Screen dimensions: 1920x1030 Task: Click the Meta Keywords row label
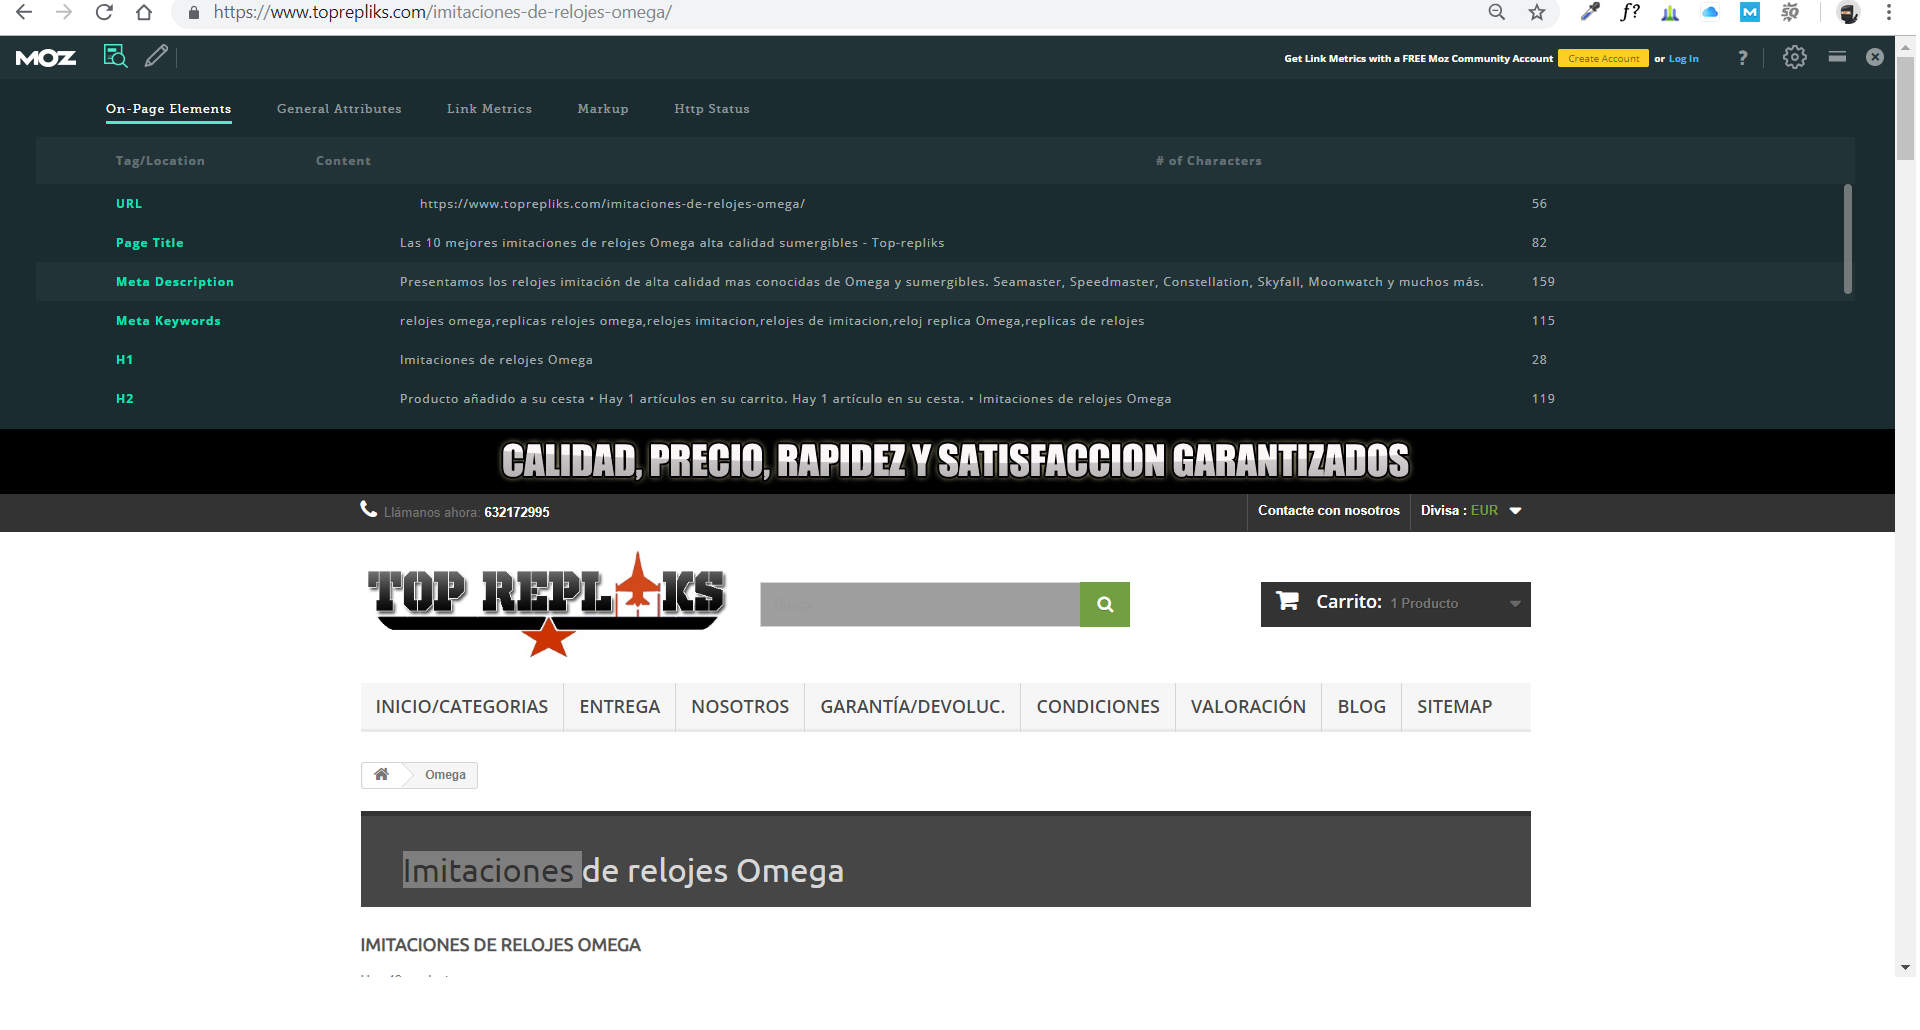tap(168, 321)
